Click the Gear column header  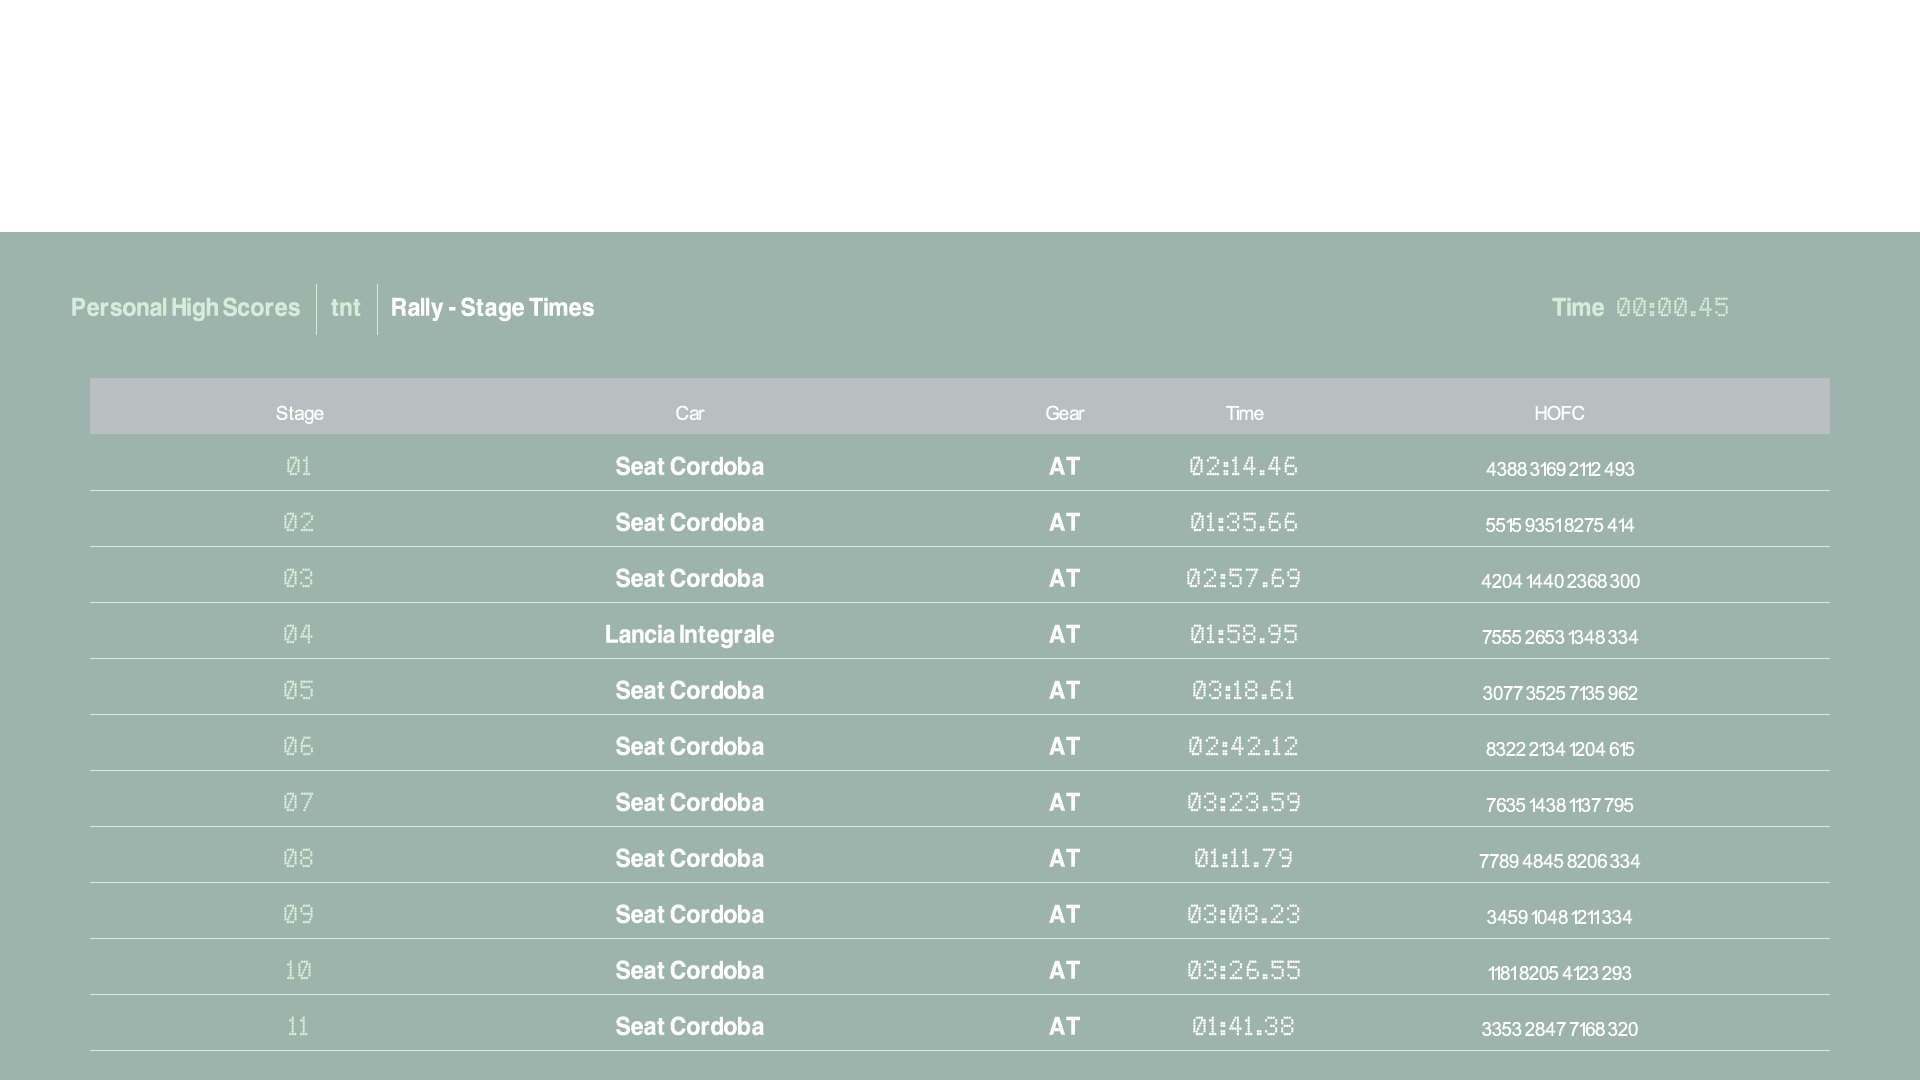(x=1064, y=413)
